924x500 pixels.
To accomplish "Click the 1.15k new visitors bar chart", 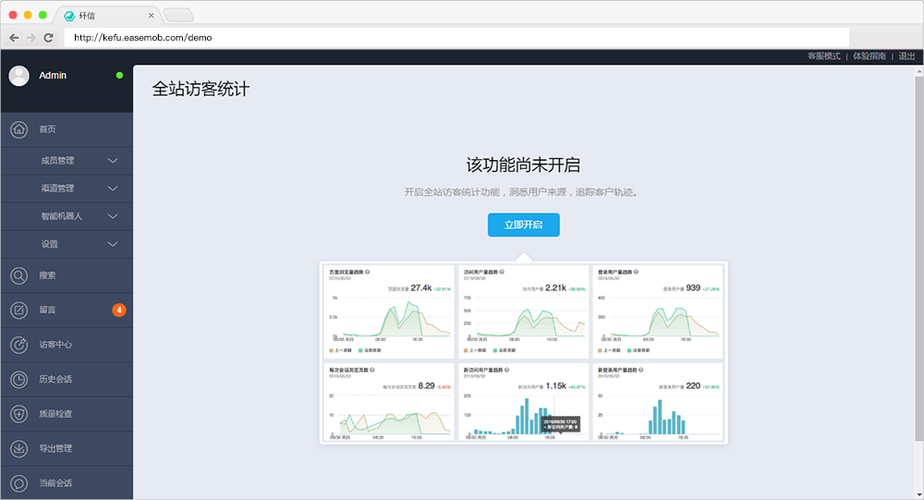I will (x=523, y=402).
